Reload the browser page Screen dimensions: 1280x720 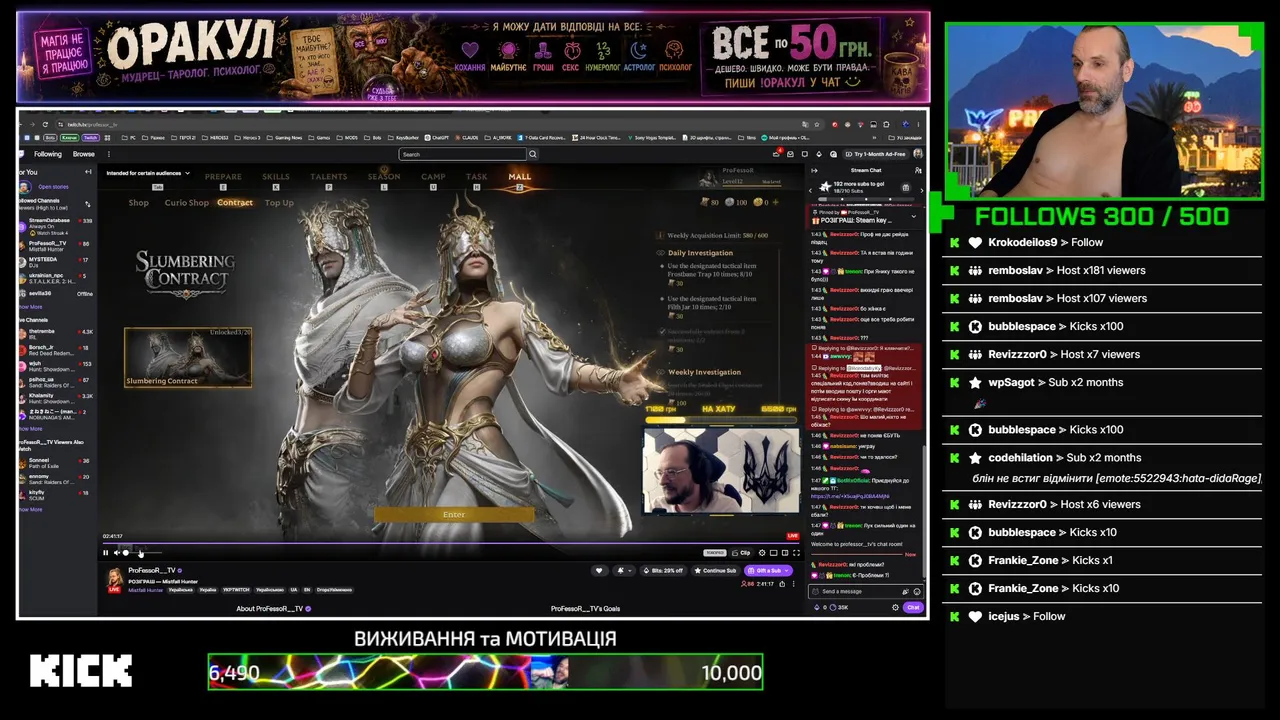click(45, 124)
